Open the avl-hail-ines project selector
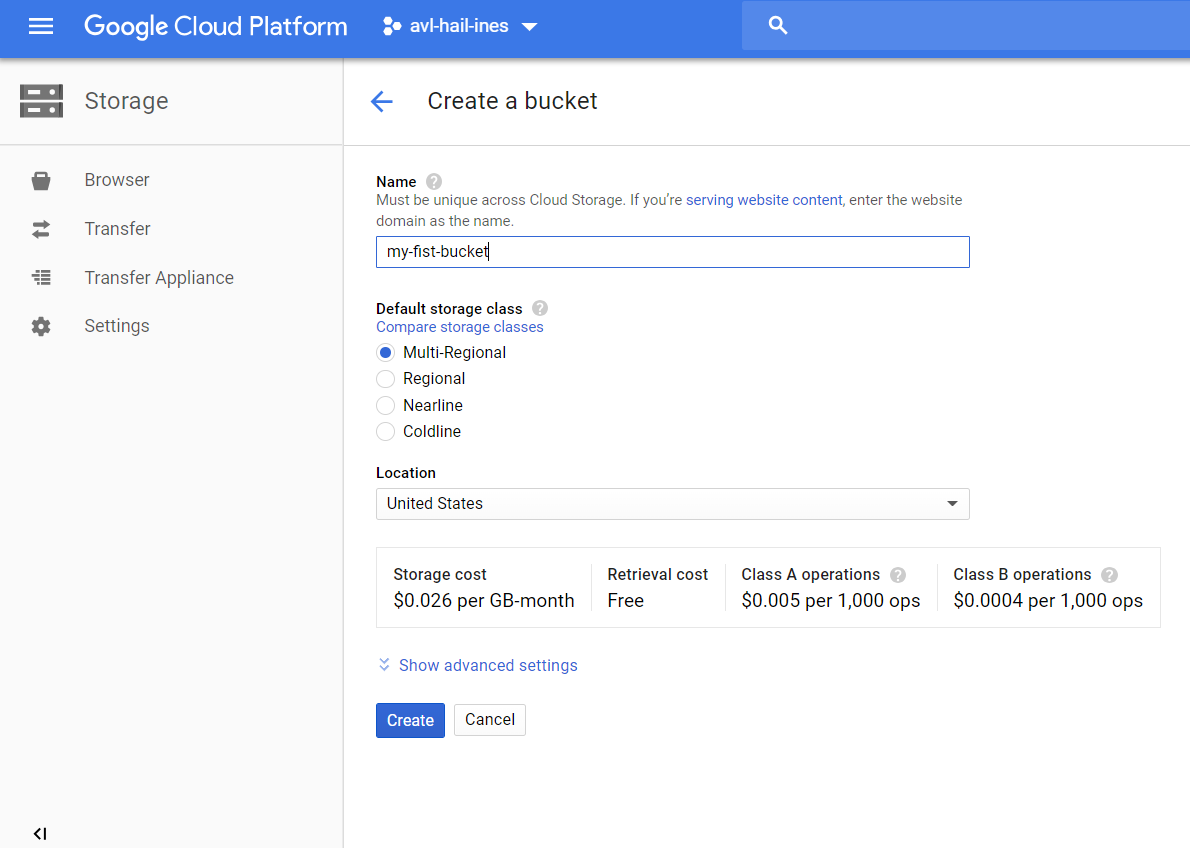1190x848 pixels. [x=460, y=26]
